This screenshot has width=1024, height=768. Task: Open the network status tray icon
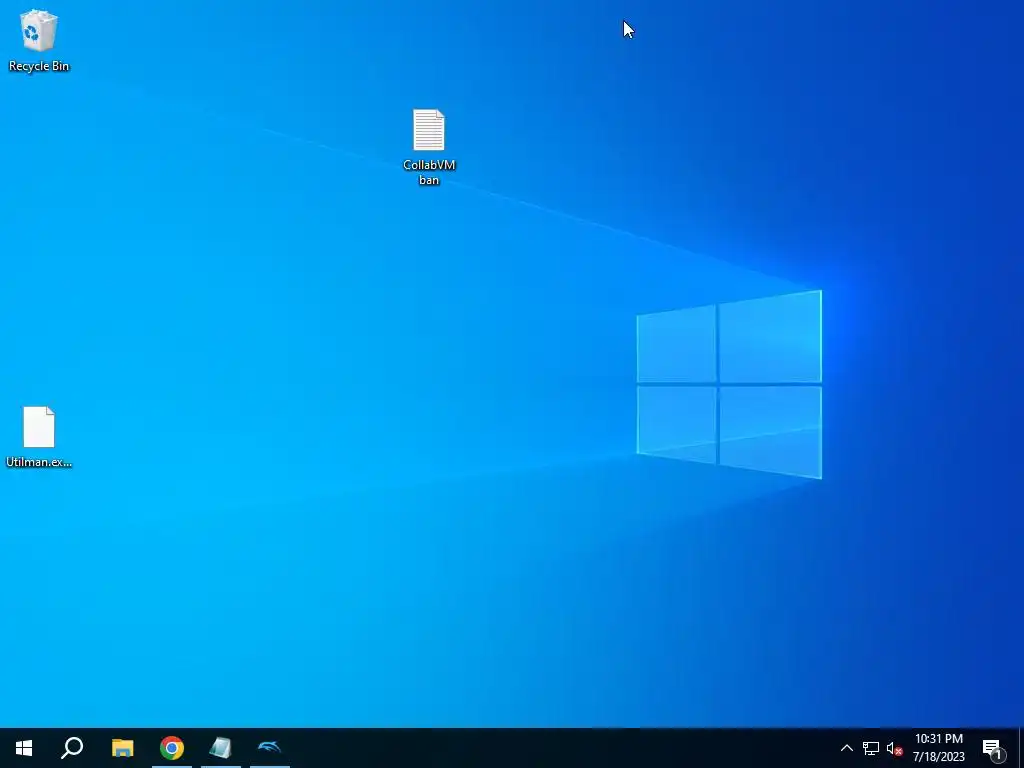click(871, 748)
